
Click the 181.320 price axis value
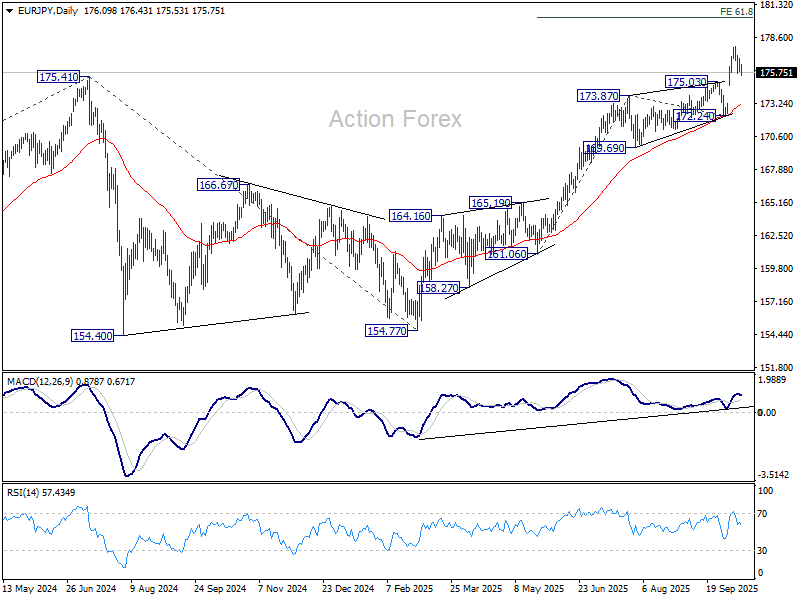[x=777, y=5]
